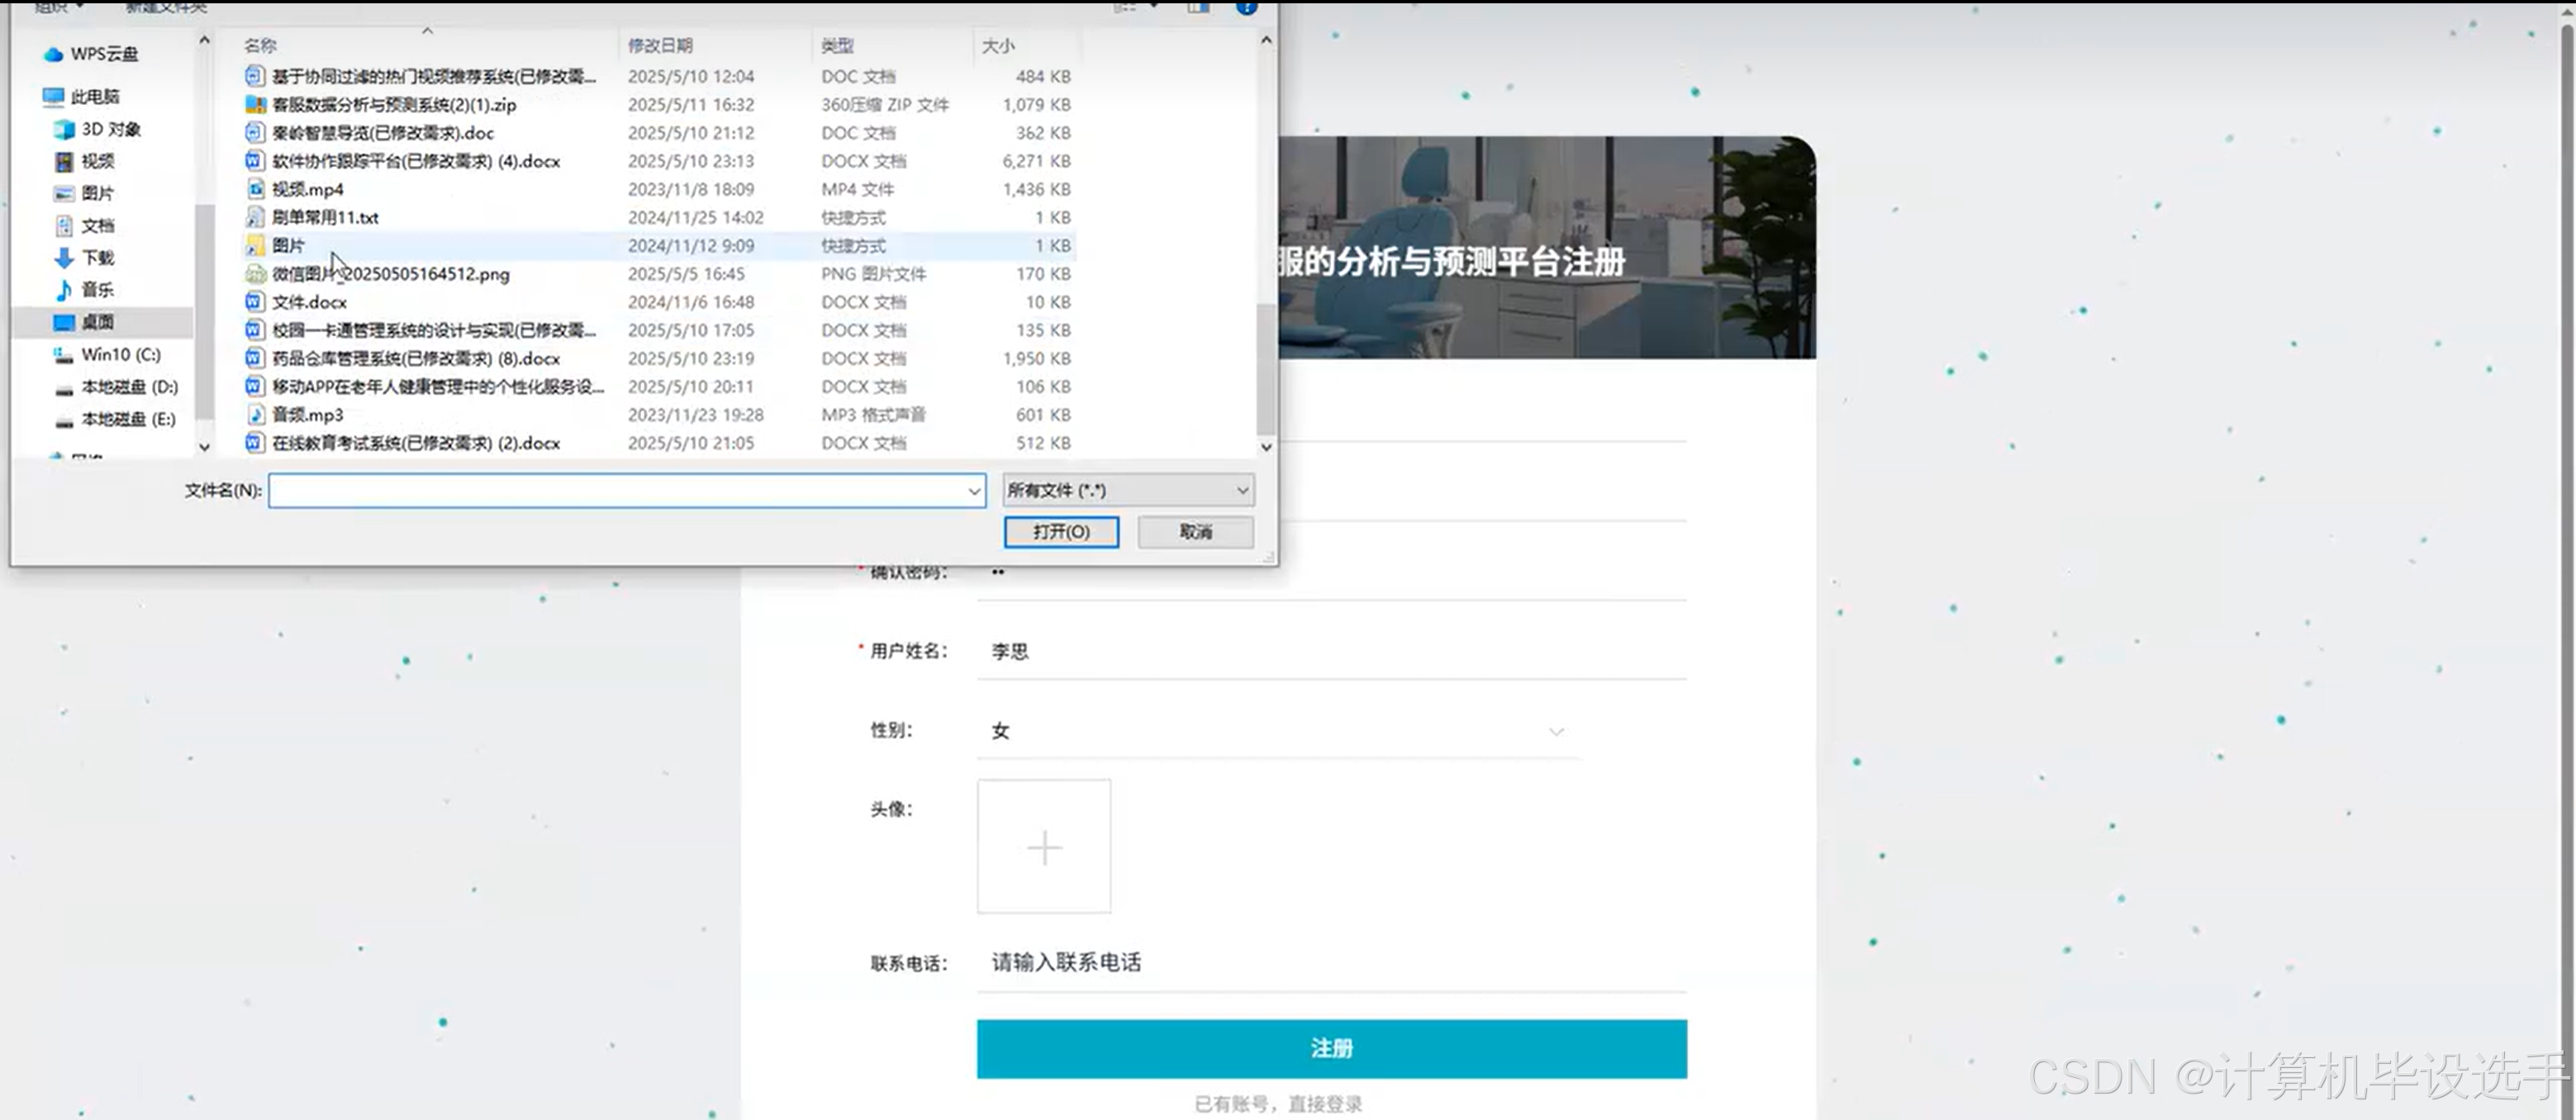Image resolution: width=2576 pixels, height=1120 pixels.
Task: Click file list scrollbar down arrow
Action: pos(1266,447)
